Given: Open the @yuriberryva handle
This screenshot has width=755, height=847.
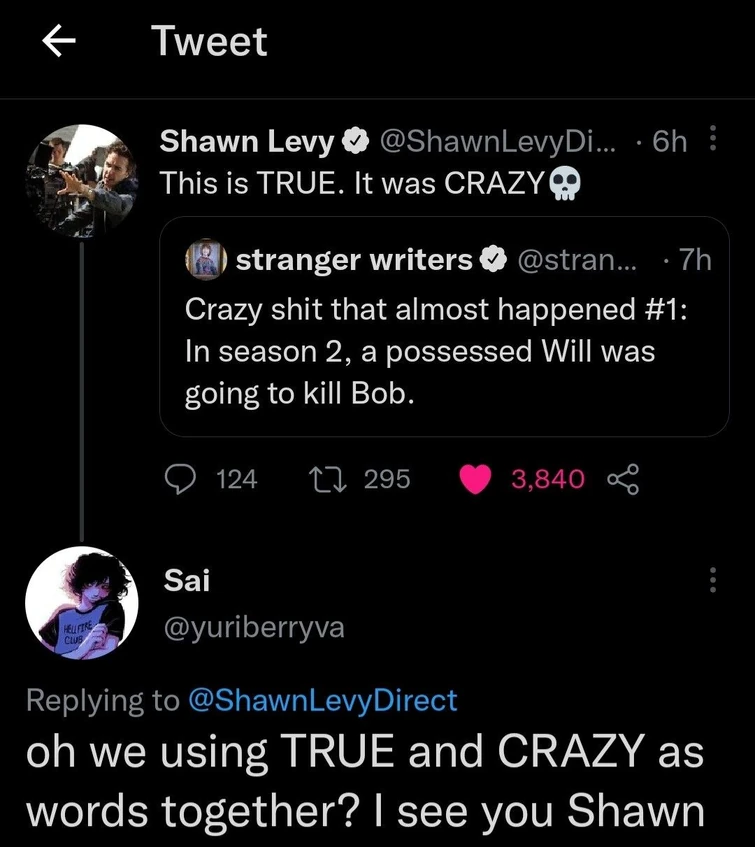Looking at the screenshot, I should tap(253, 627).
